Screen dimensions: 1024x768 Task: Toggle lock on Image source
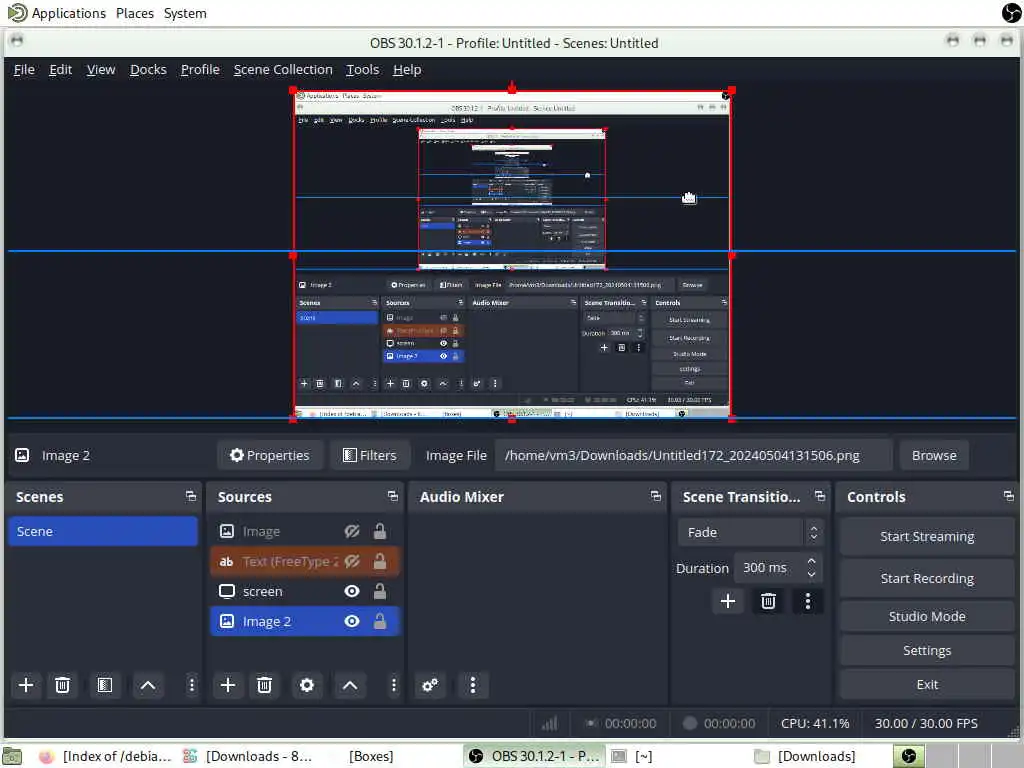point(379,532)
